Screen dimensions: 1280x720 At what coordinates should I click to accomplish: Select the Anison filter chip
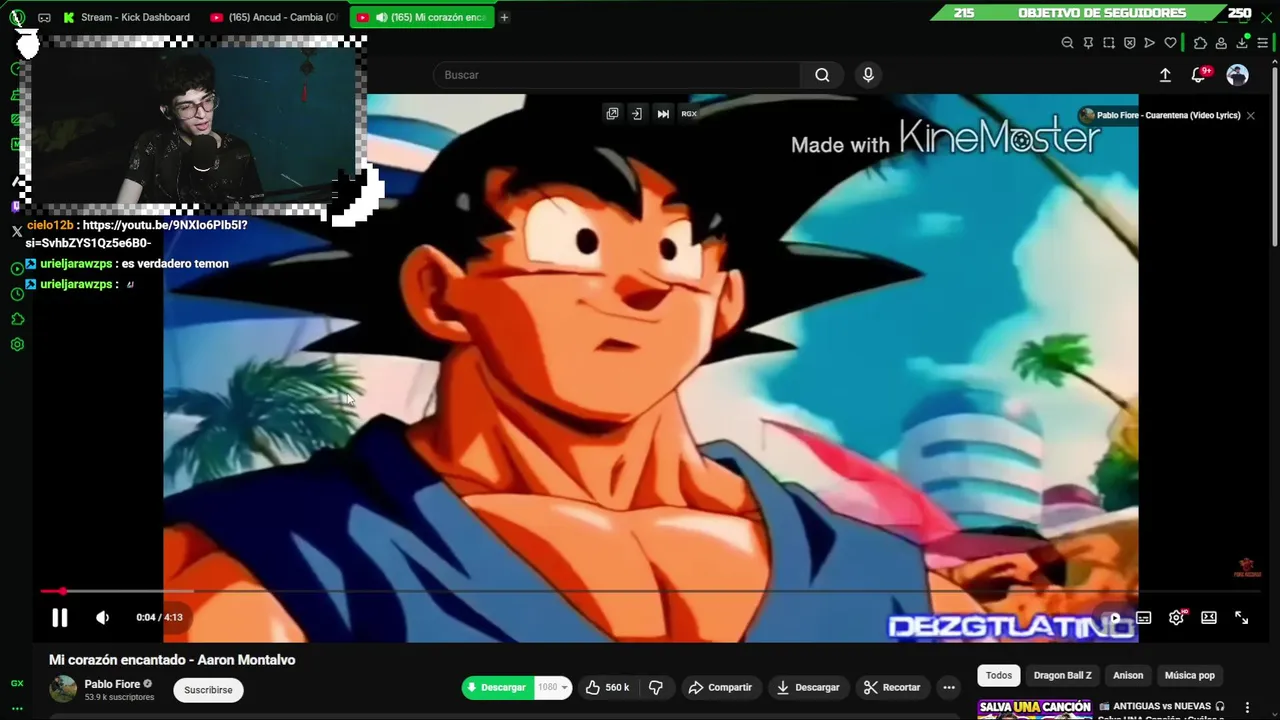click(x=1128, y=675)
